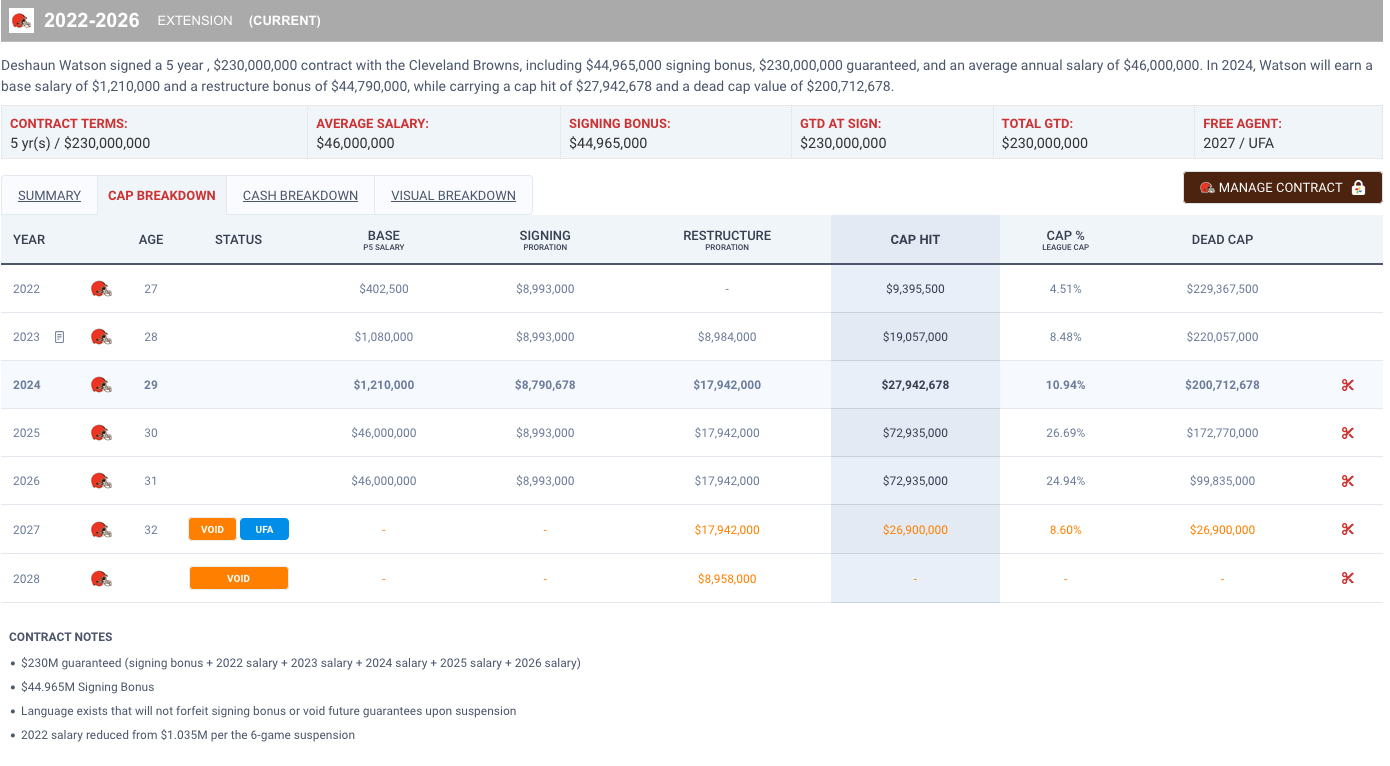
Task: Click 2025 cap percent 26.69%
Action: [x=1065, y=433]
